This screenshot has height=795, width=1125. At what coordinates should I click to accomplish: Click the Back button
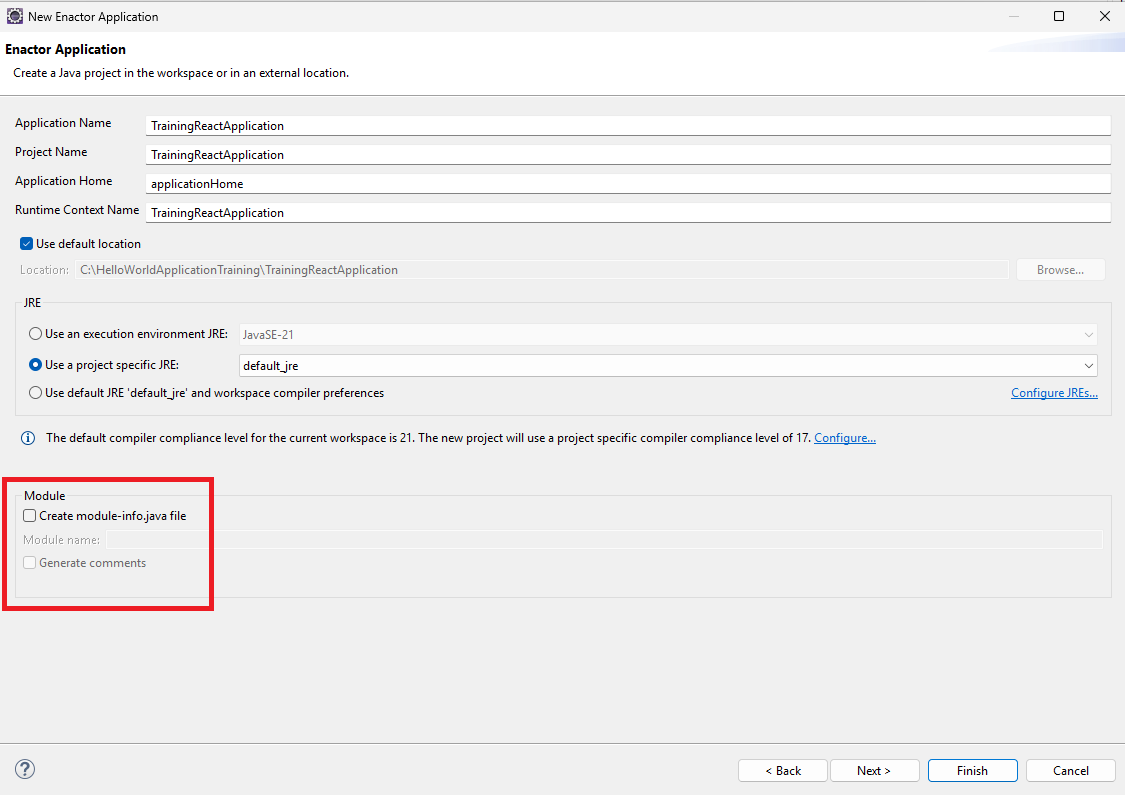point(783,771)
